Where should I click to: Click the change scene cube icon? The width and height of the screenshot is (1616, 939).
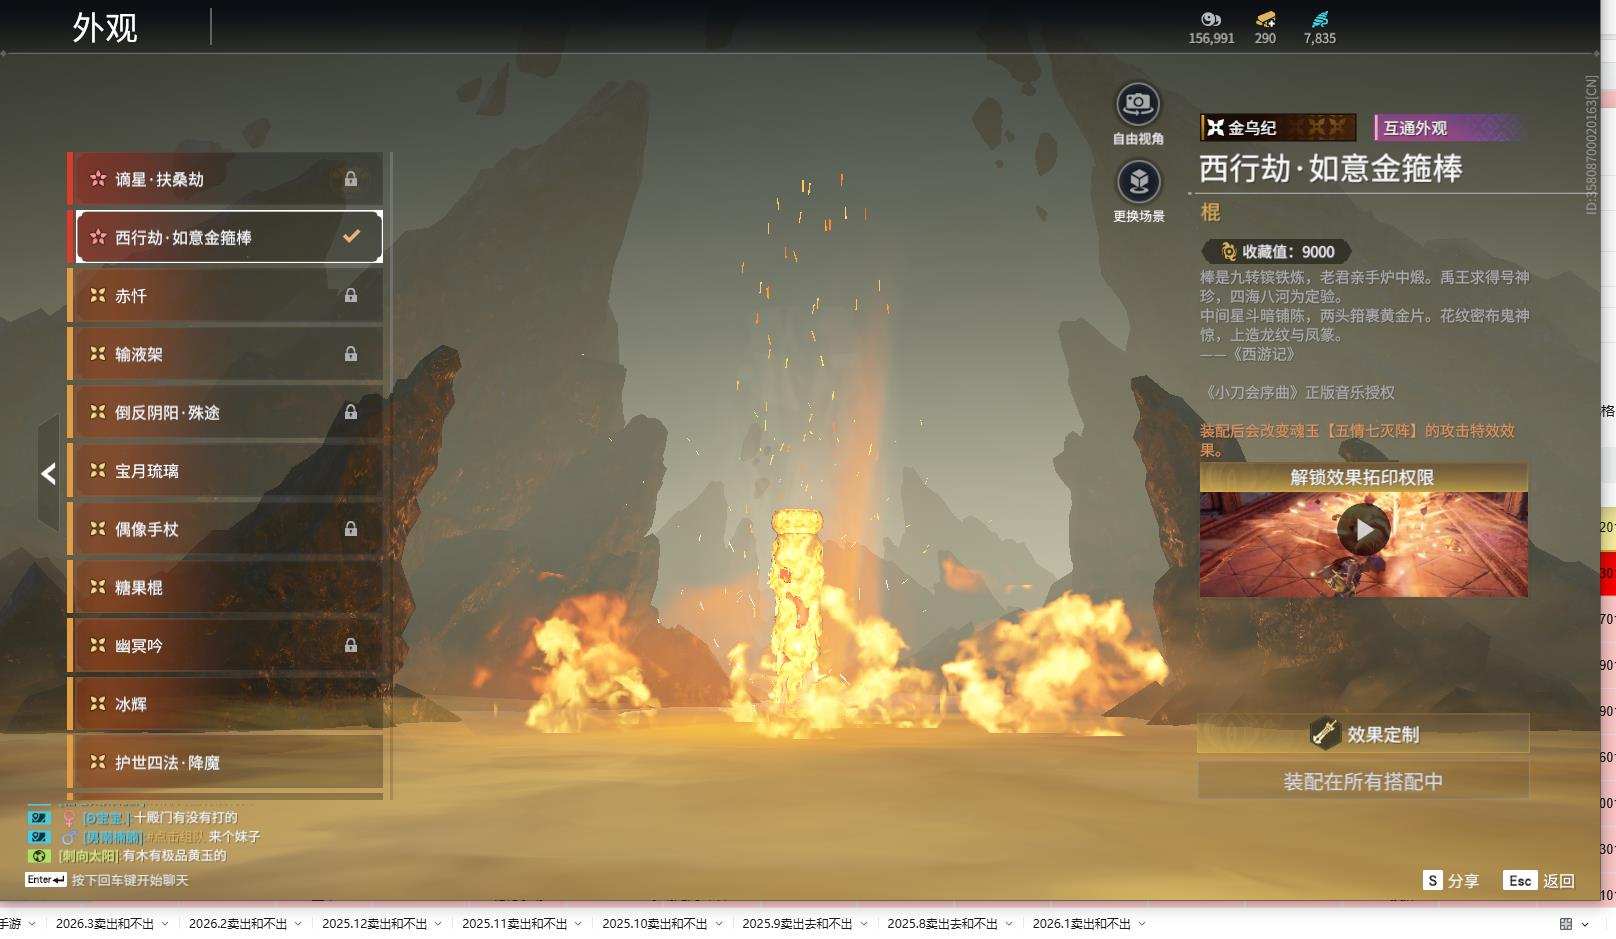point(1138,182)
